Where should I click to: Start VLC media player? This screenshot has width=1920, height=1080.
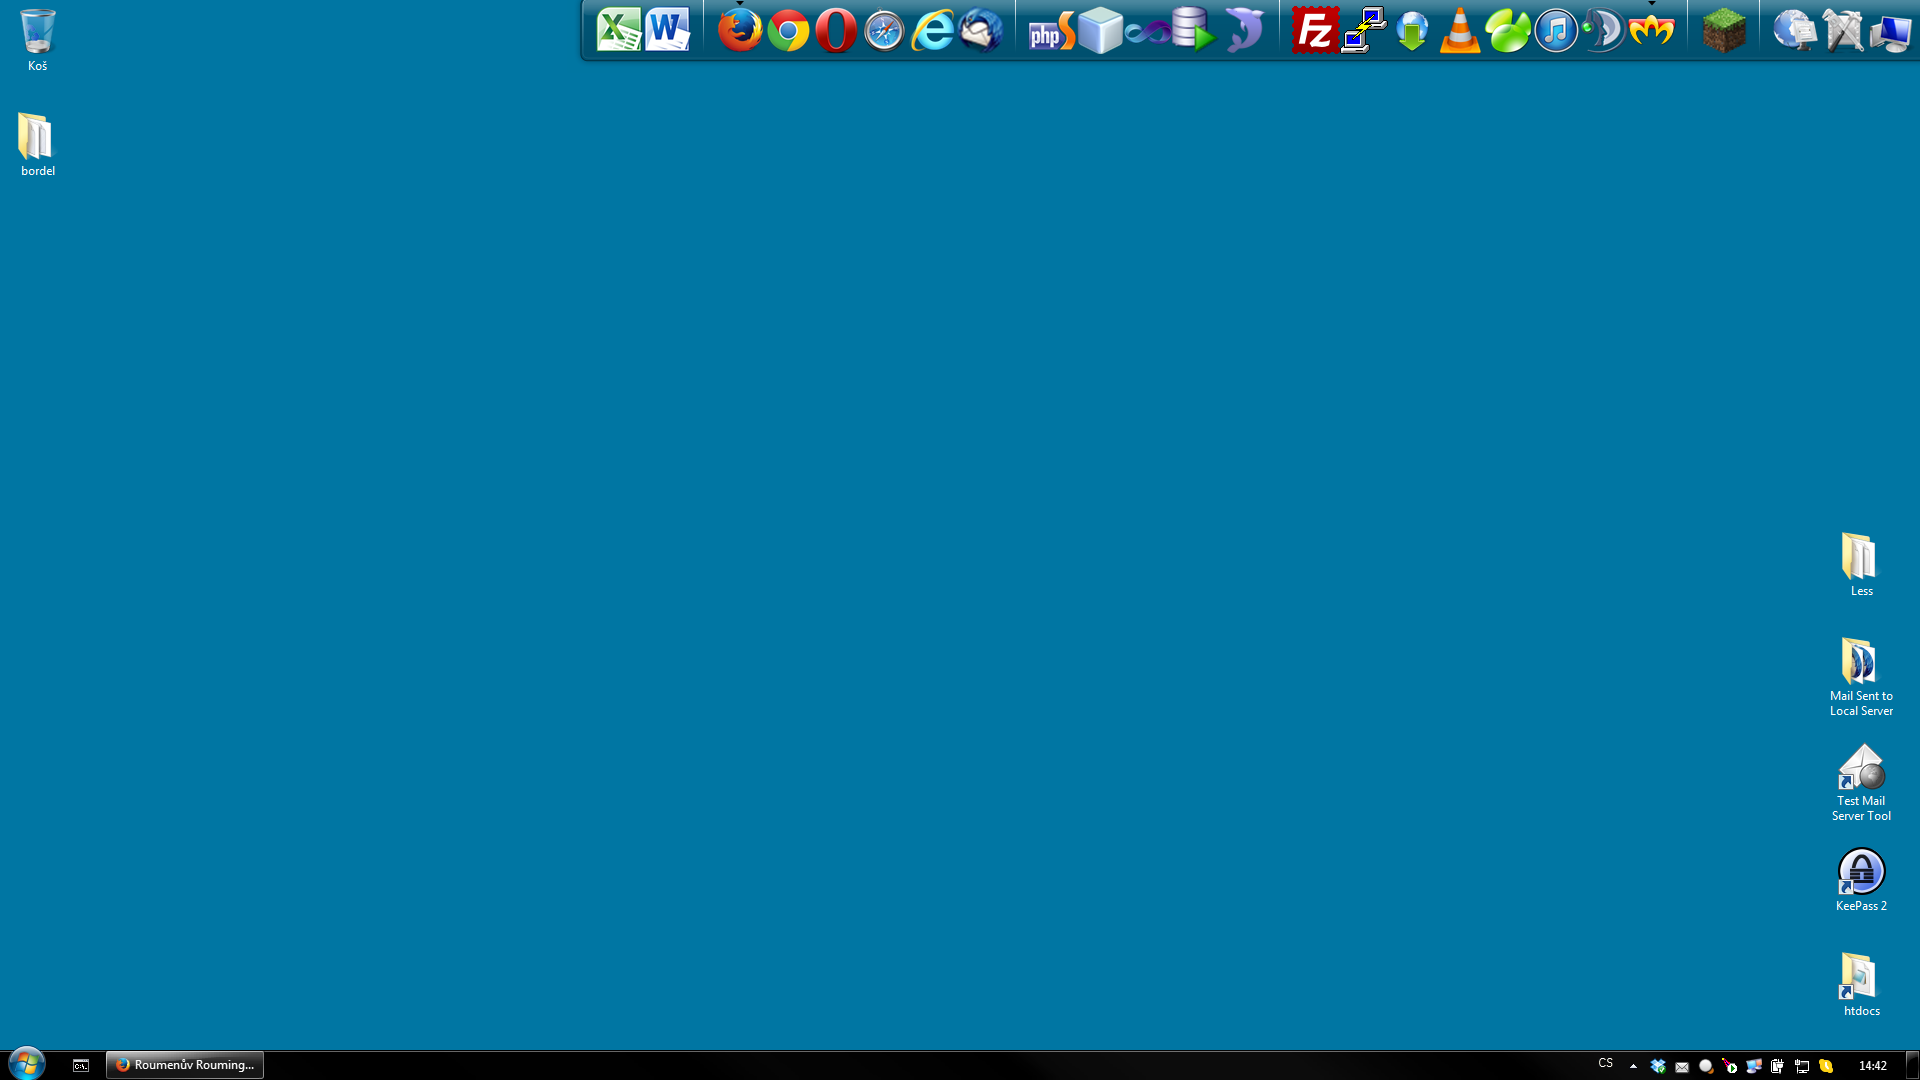click(1459, 30)
